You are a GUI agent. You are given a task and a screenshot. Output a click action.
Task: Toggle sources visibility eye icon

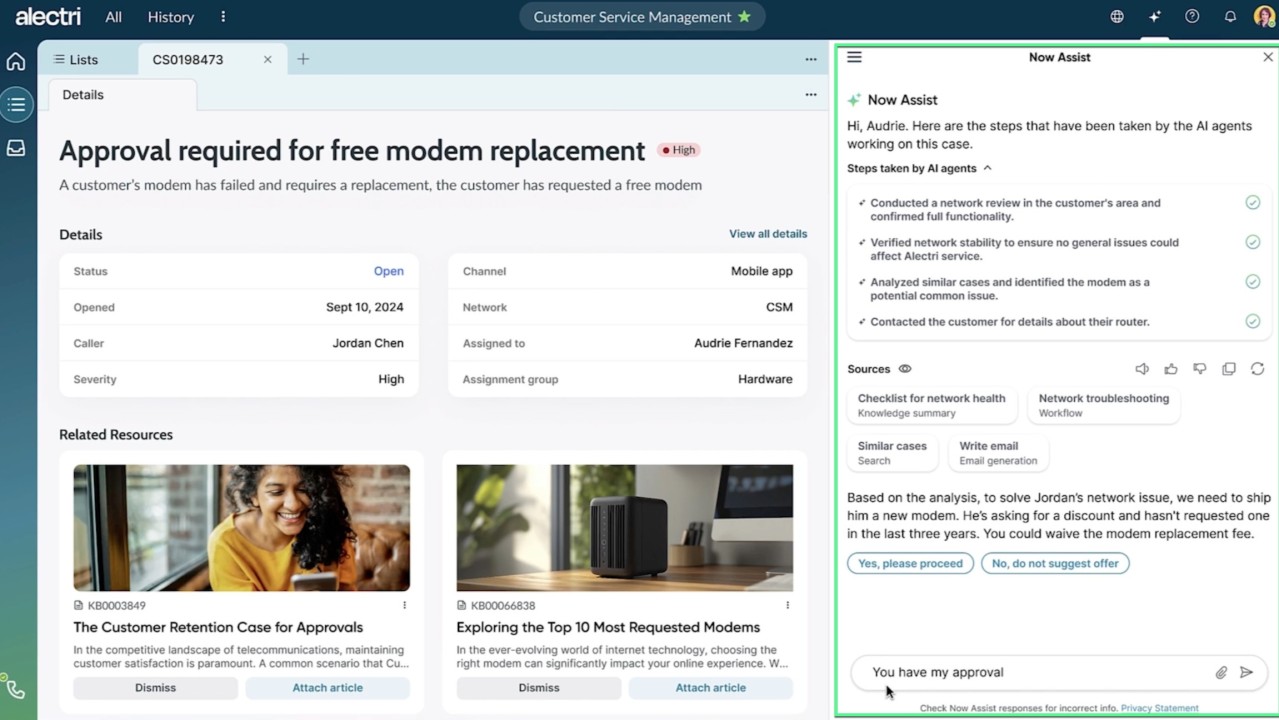pos(905,369)
